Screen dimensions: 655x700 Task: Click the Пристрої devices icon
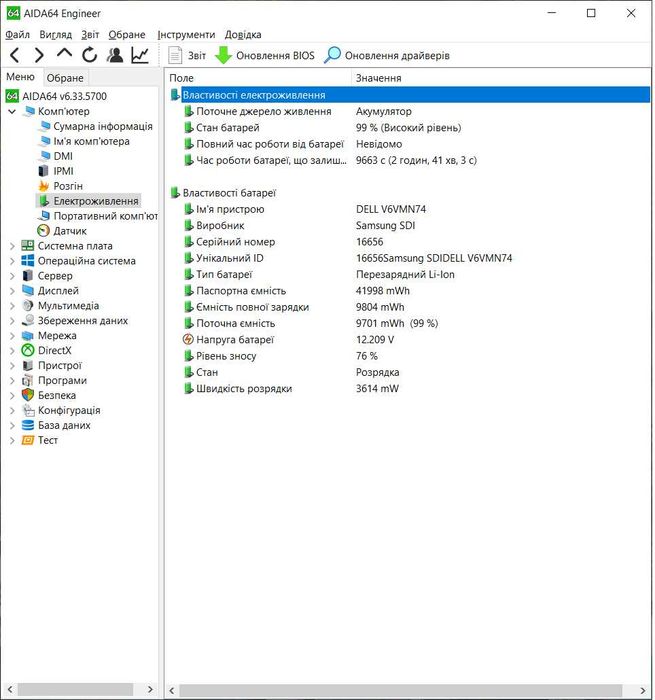28,365
